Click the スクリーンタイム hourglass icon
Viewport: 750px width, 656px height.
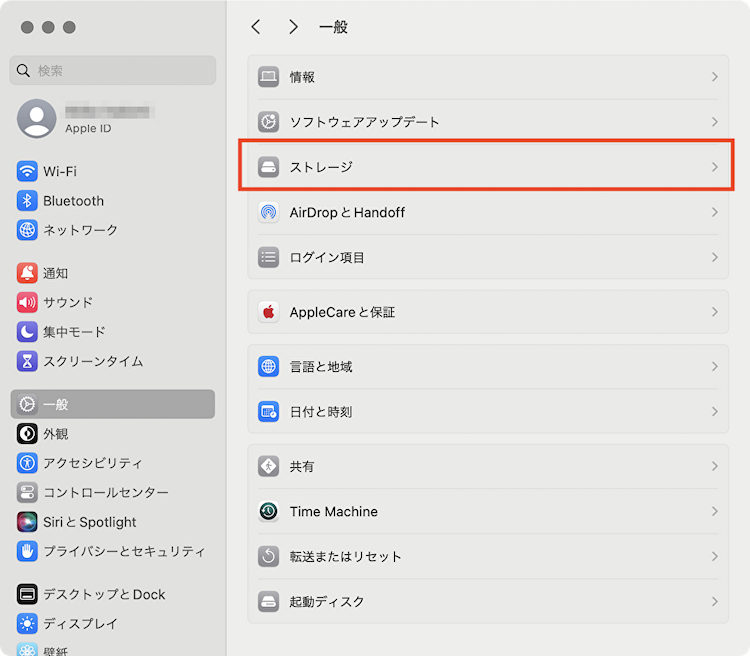pyautogui.click(x=27, y=361)
